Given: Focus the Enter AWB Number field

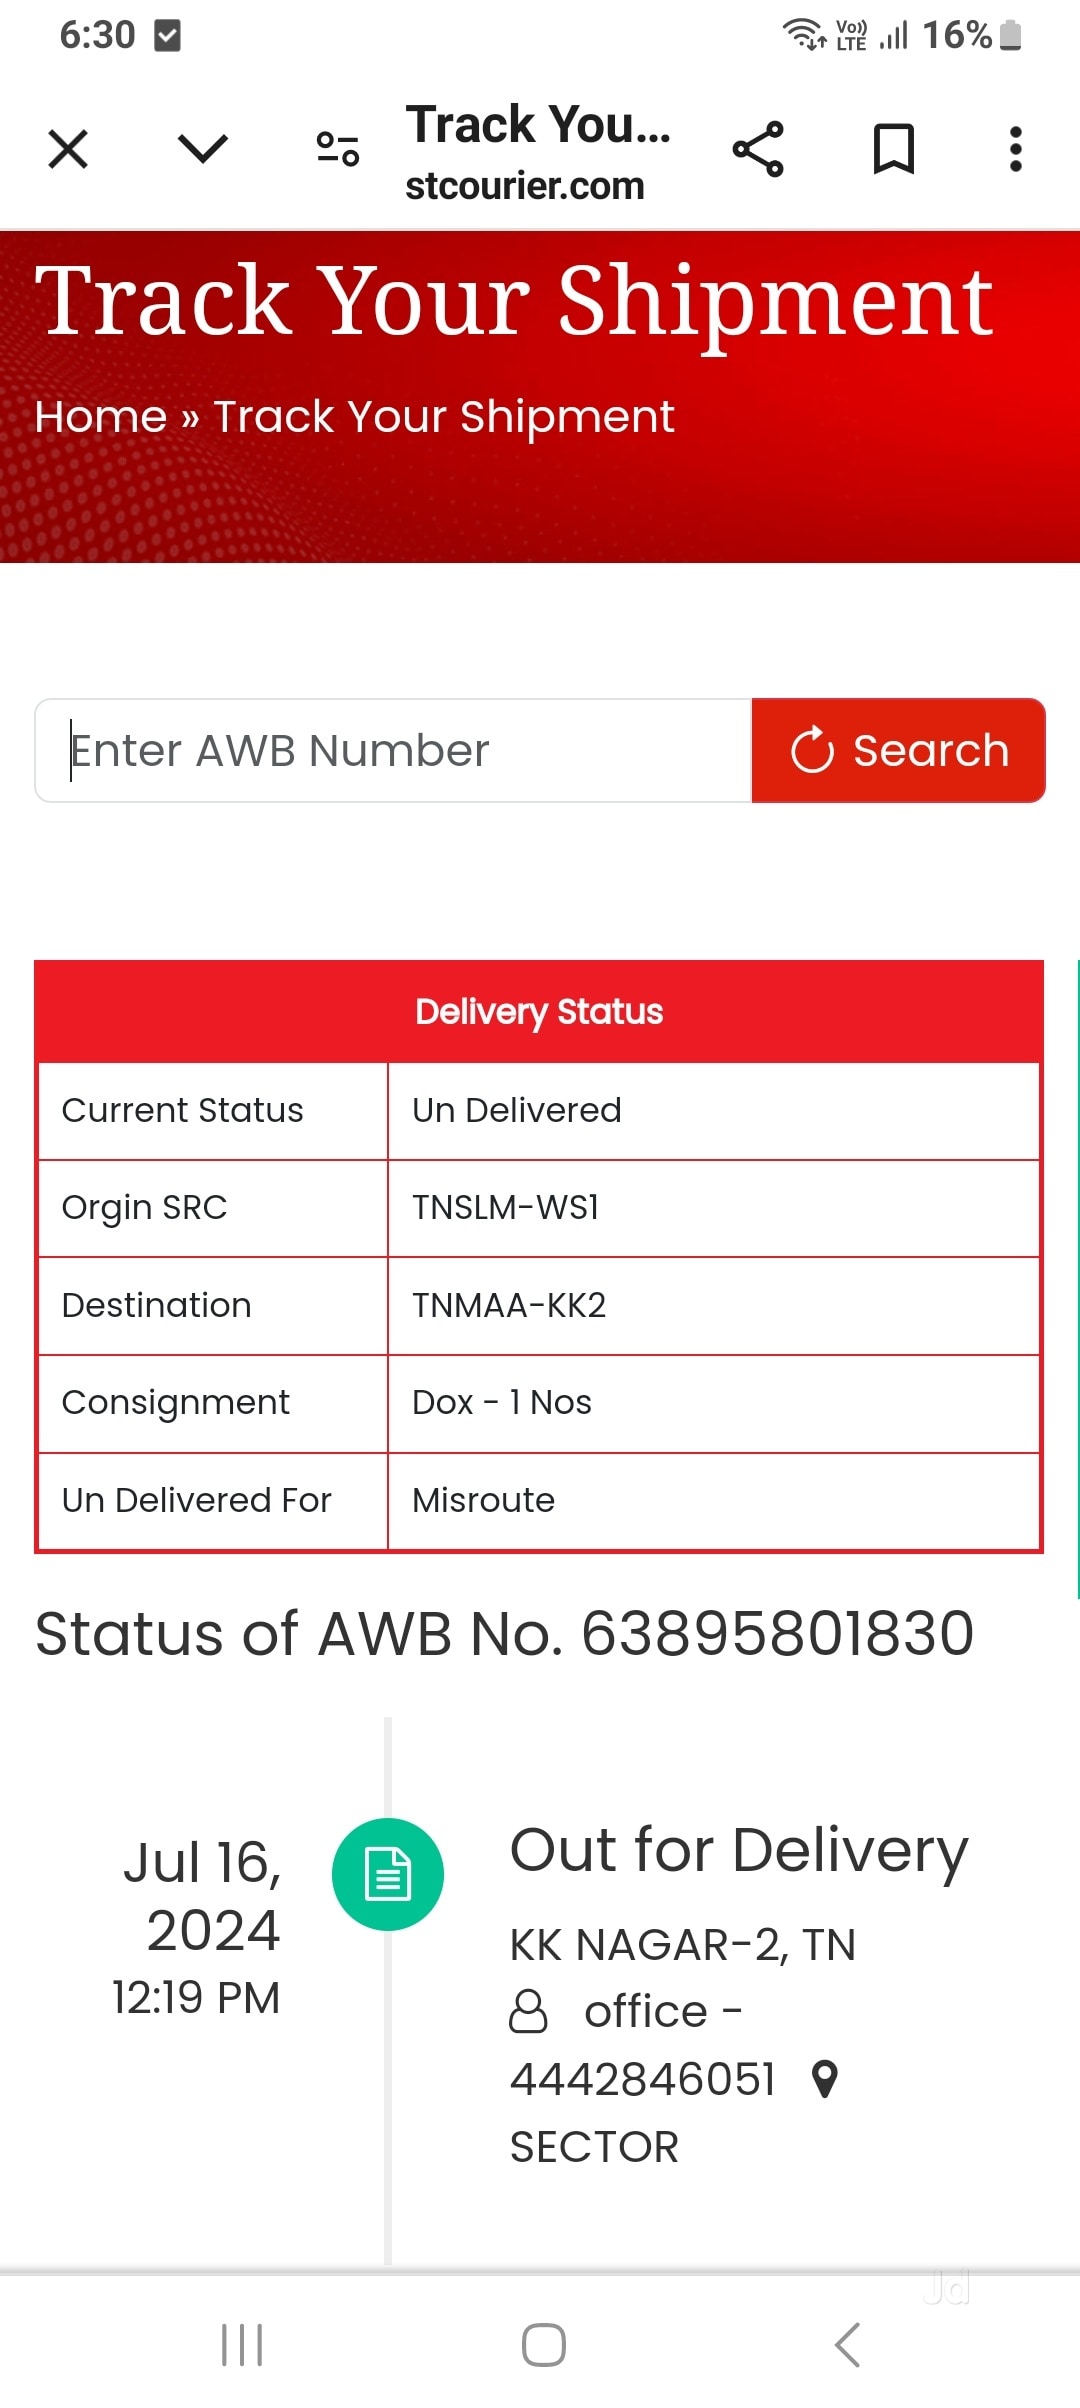Looking at the screenshot, I should point(394,751).
